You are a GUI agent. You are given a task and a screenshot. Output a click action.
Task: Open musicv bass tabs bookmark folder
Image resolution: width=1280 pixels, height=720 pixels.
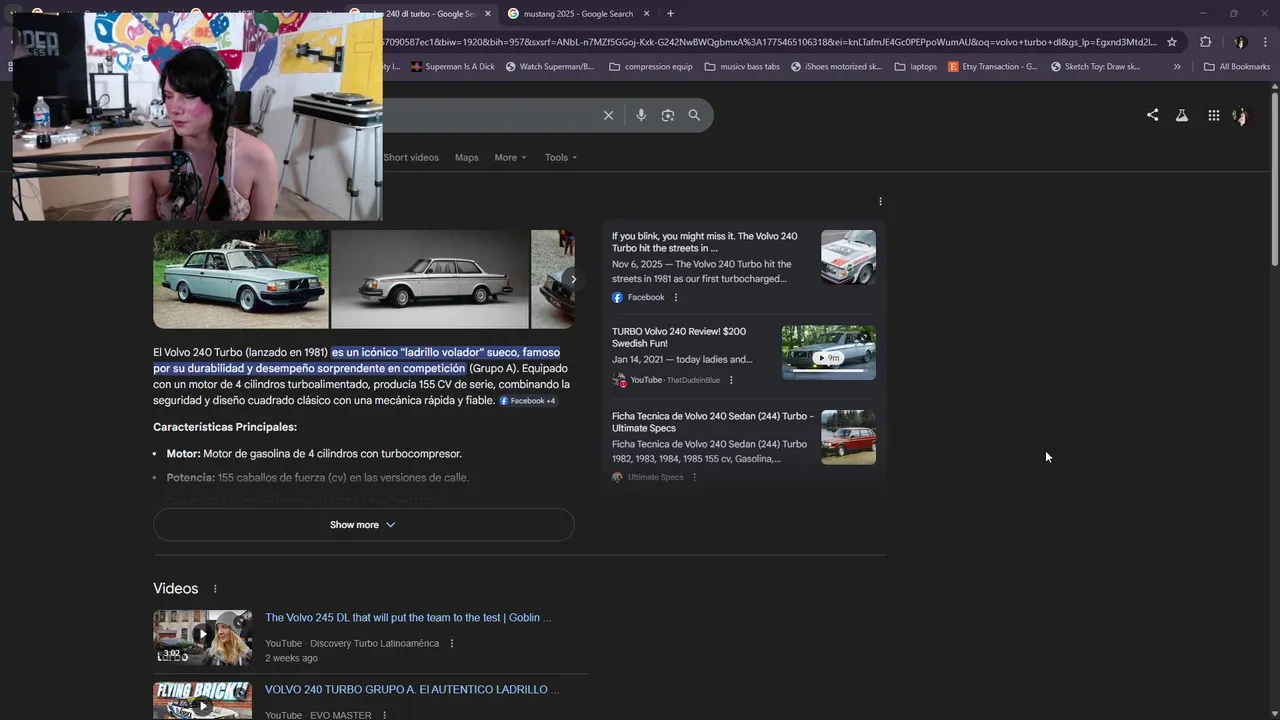742,67
